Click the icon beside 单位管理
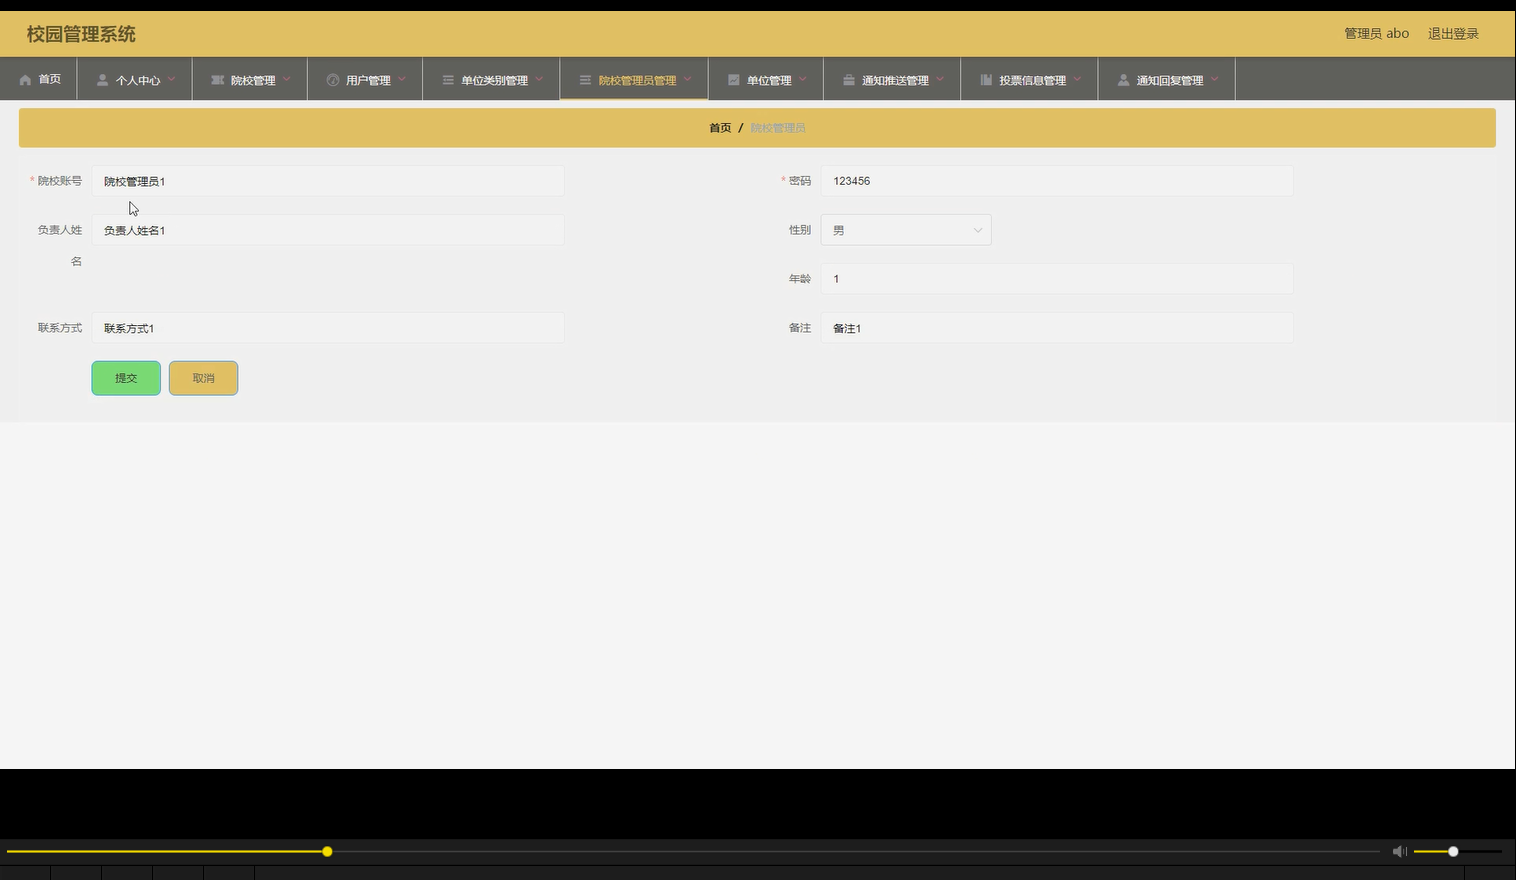 tap(734, 80)
